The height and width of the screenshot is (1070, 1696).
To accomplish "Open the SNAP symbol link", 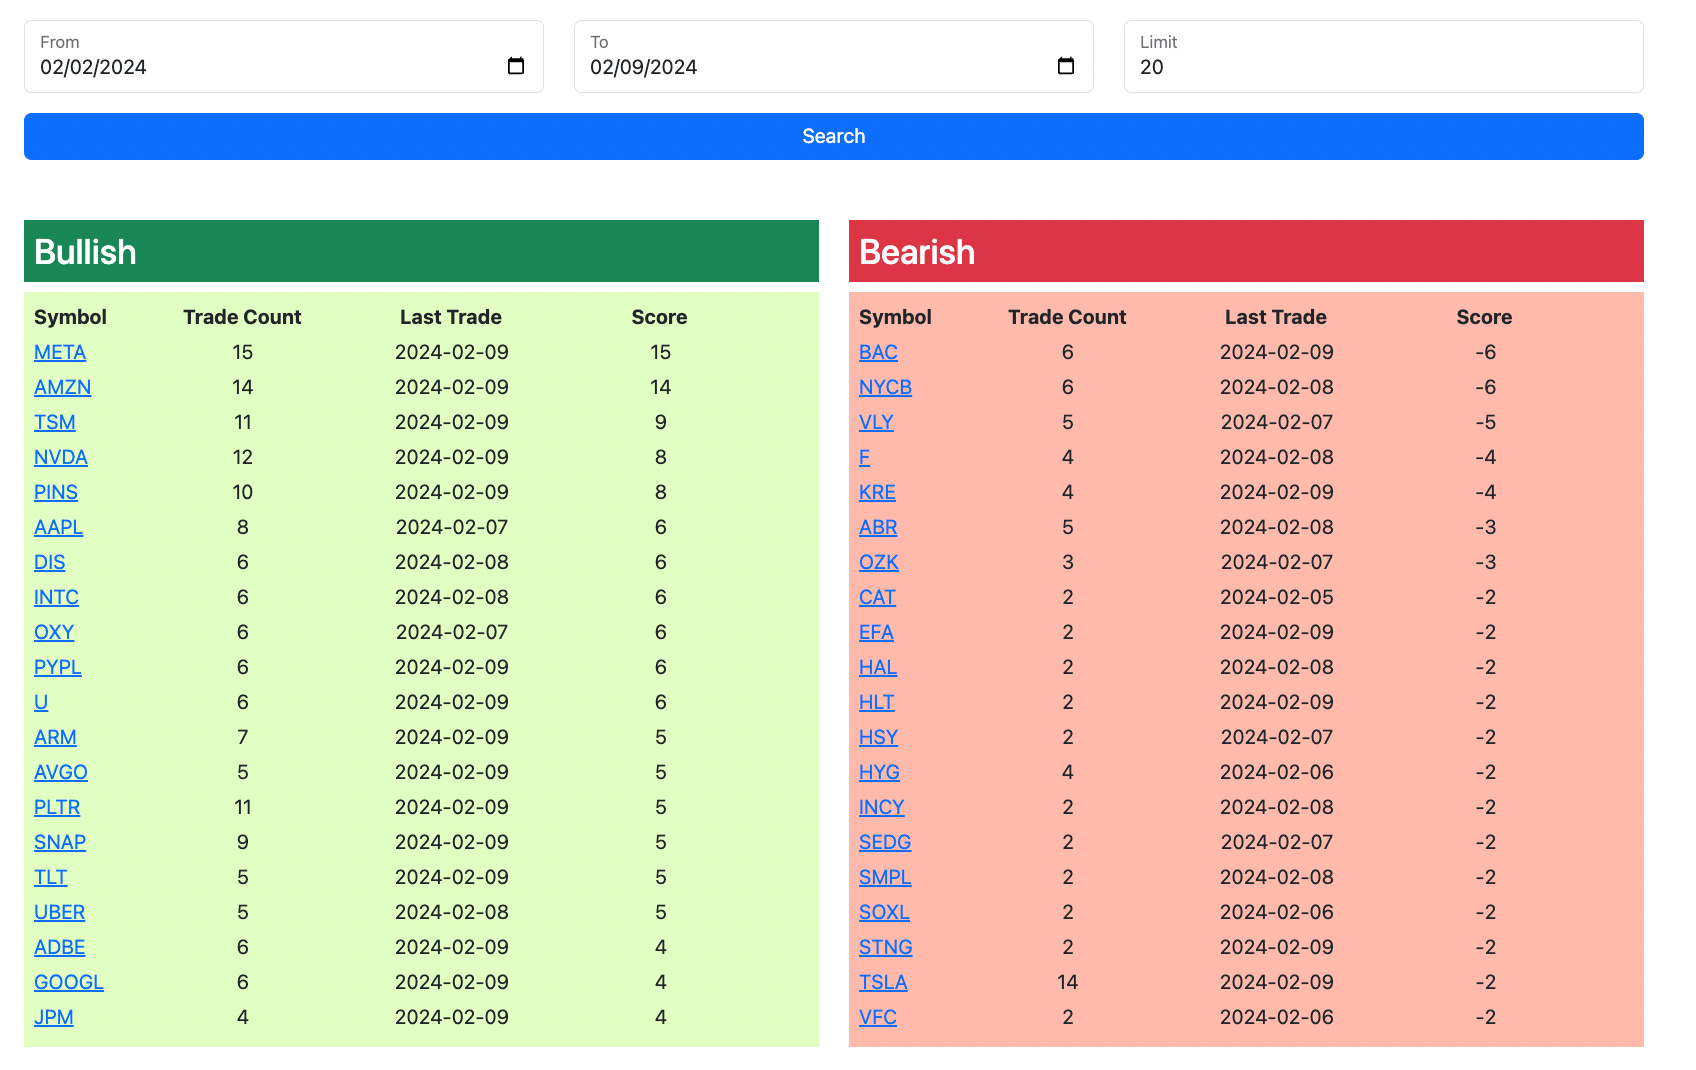I will pyautogui.click(x=60, y=842).
